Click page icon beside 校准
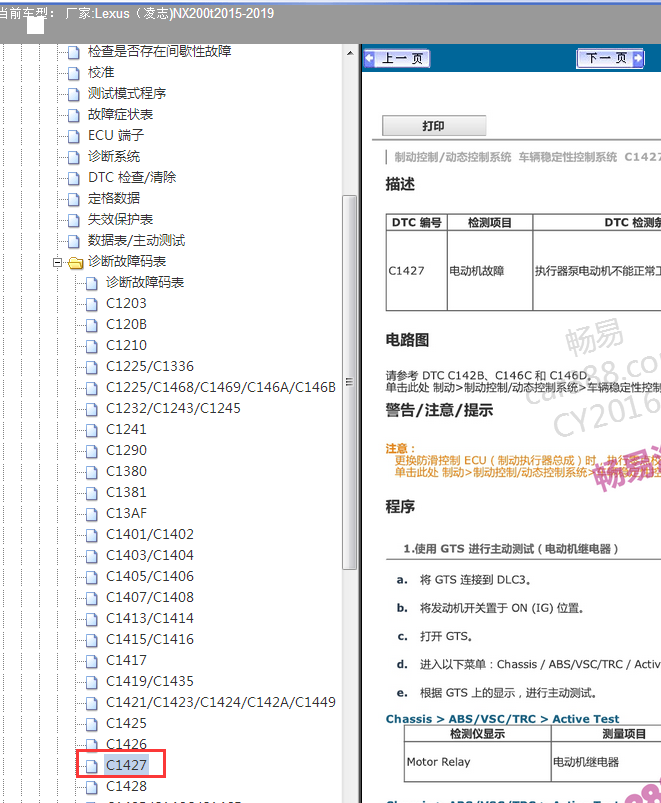 pos(74,73)
